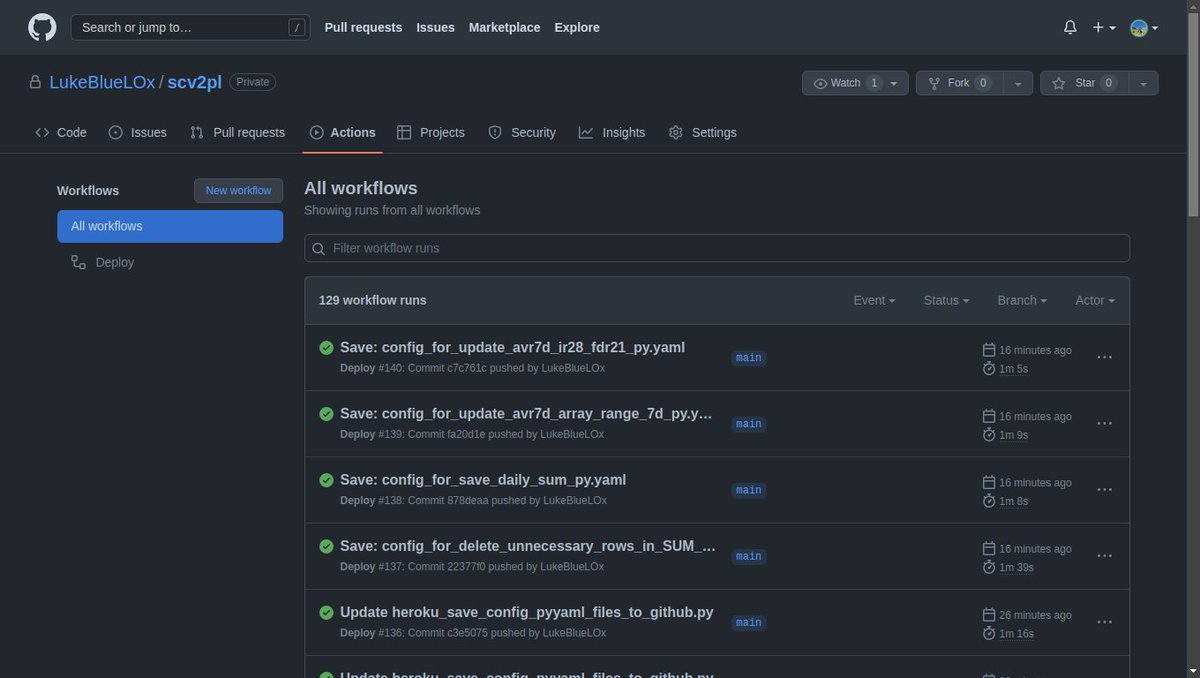Open the LukeBlueLOx owner link

pyautogui.click(x=102, y=82)
